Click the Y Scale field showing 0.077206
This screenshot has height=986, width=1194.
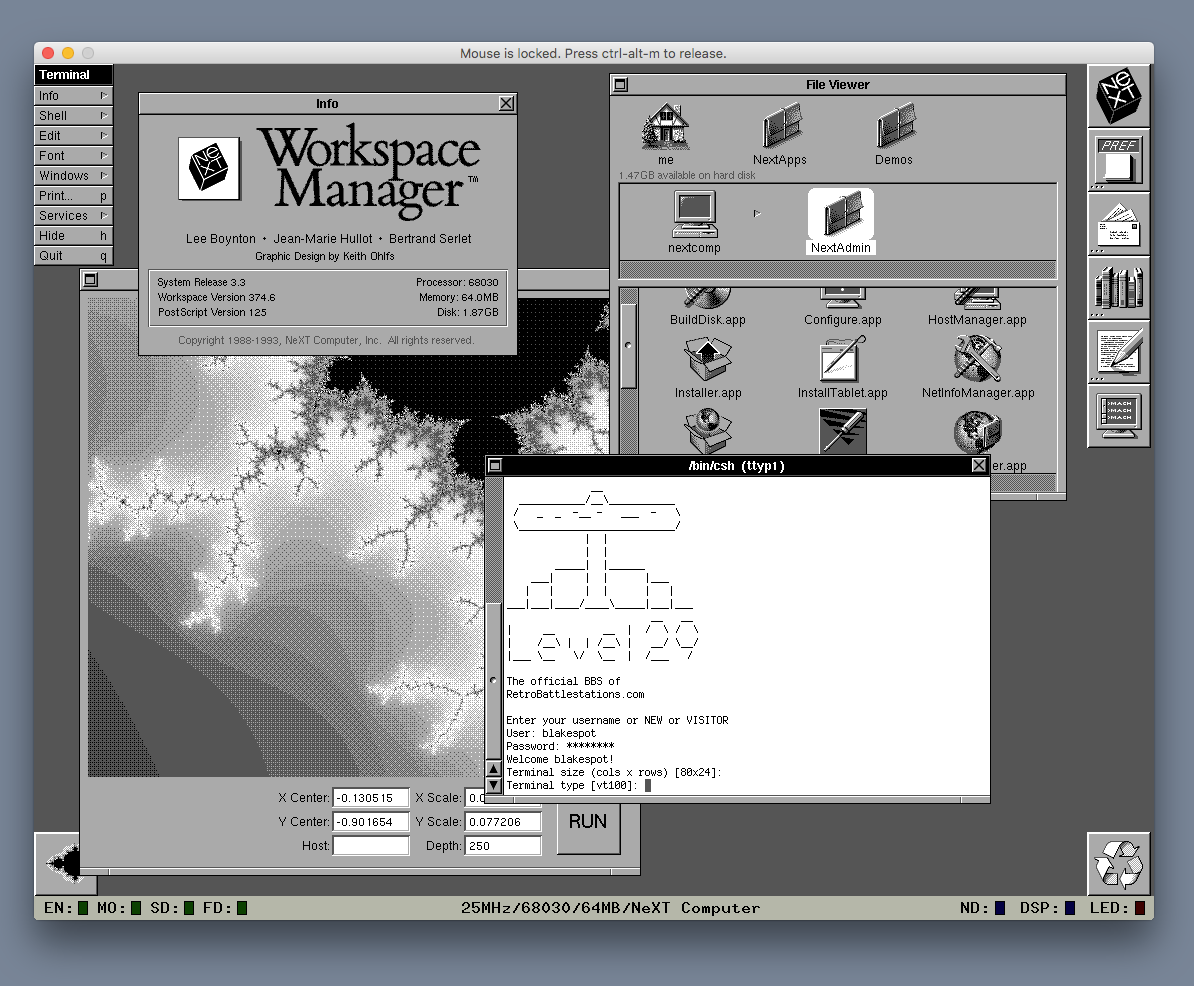[503, 822]
